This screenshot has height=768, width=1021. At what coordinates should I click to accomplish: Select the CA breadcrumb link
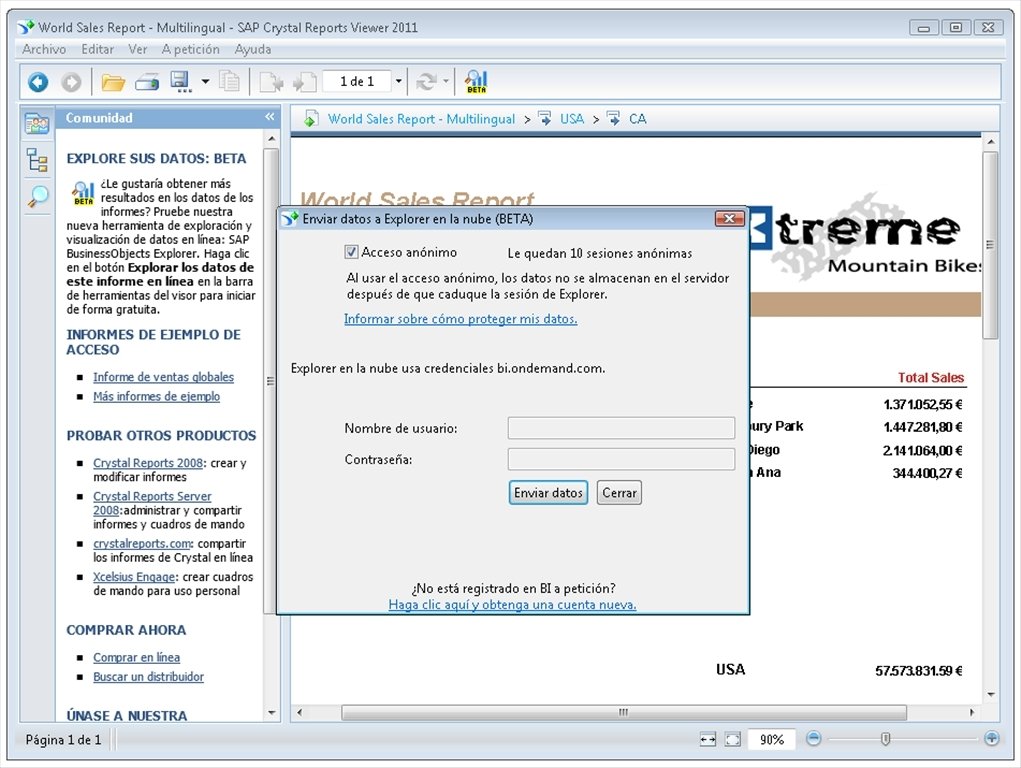click(x=637, y=119)
